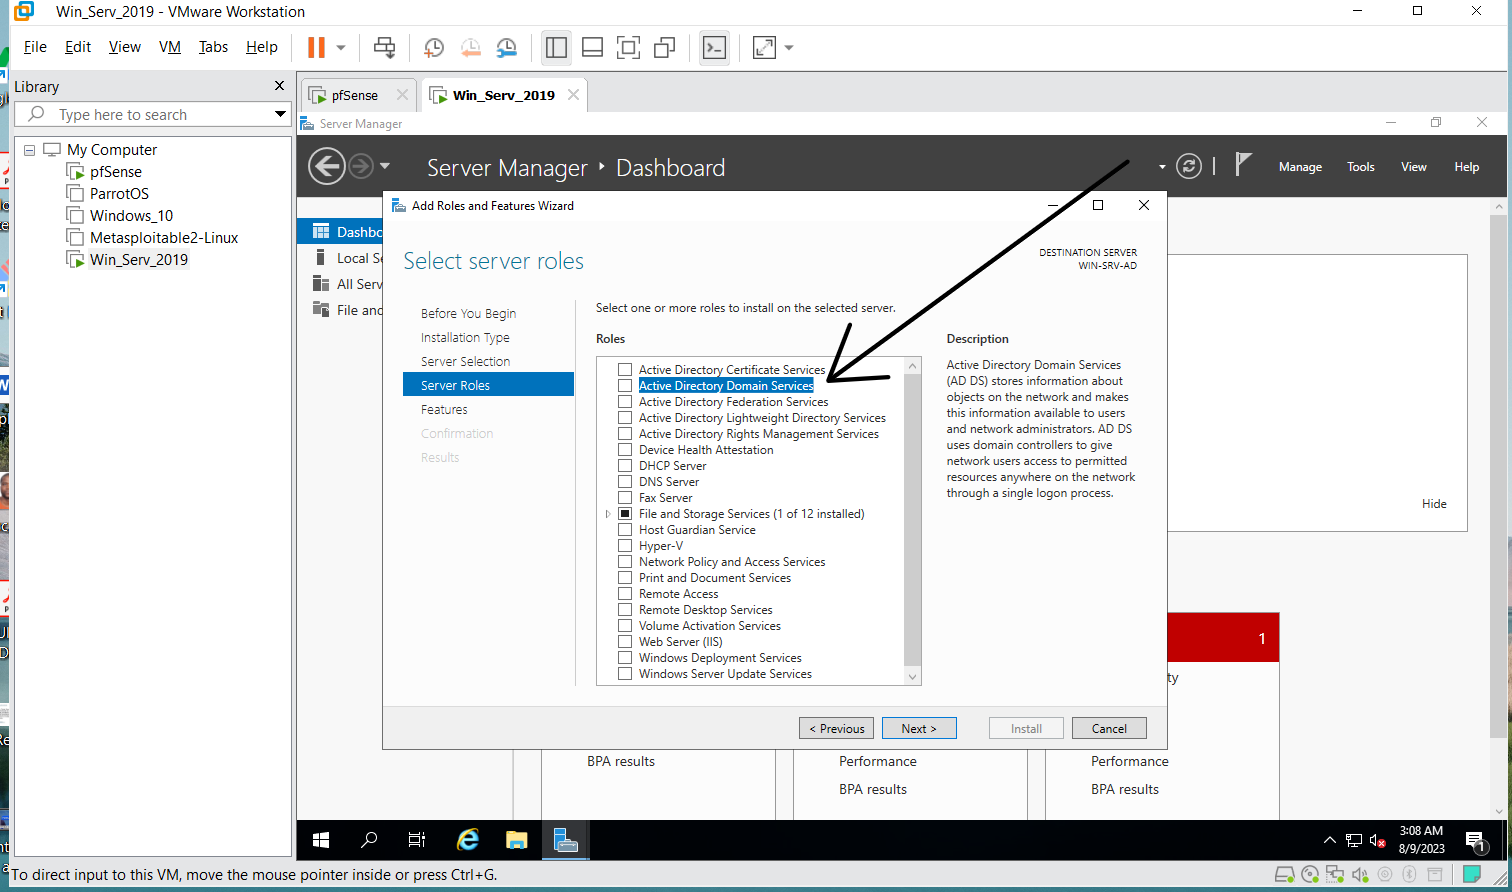Toggle the Library sidebar view icon
1512x892 pixels.
point(557,47)
